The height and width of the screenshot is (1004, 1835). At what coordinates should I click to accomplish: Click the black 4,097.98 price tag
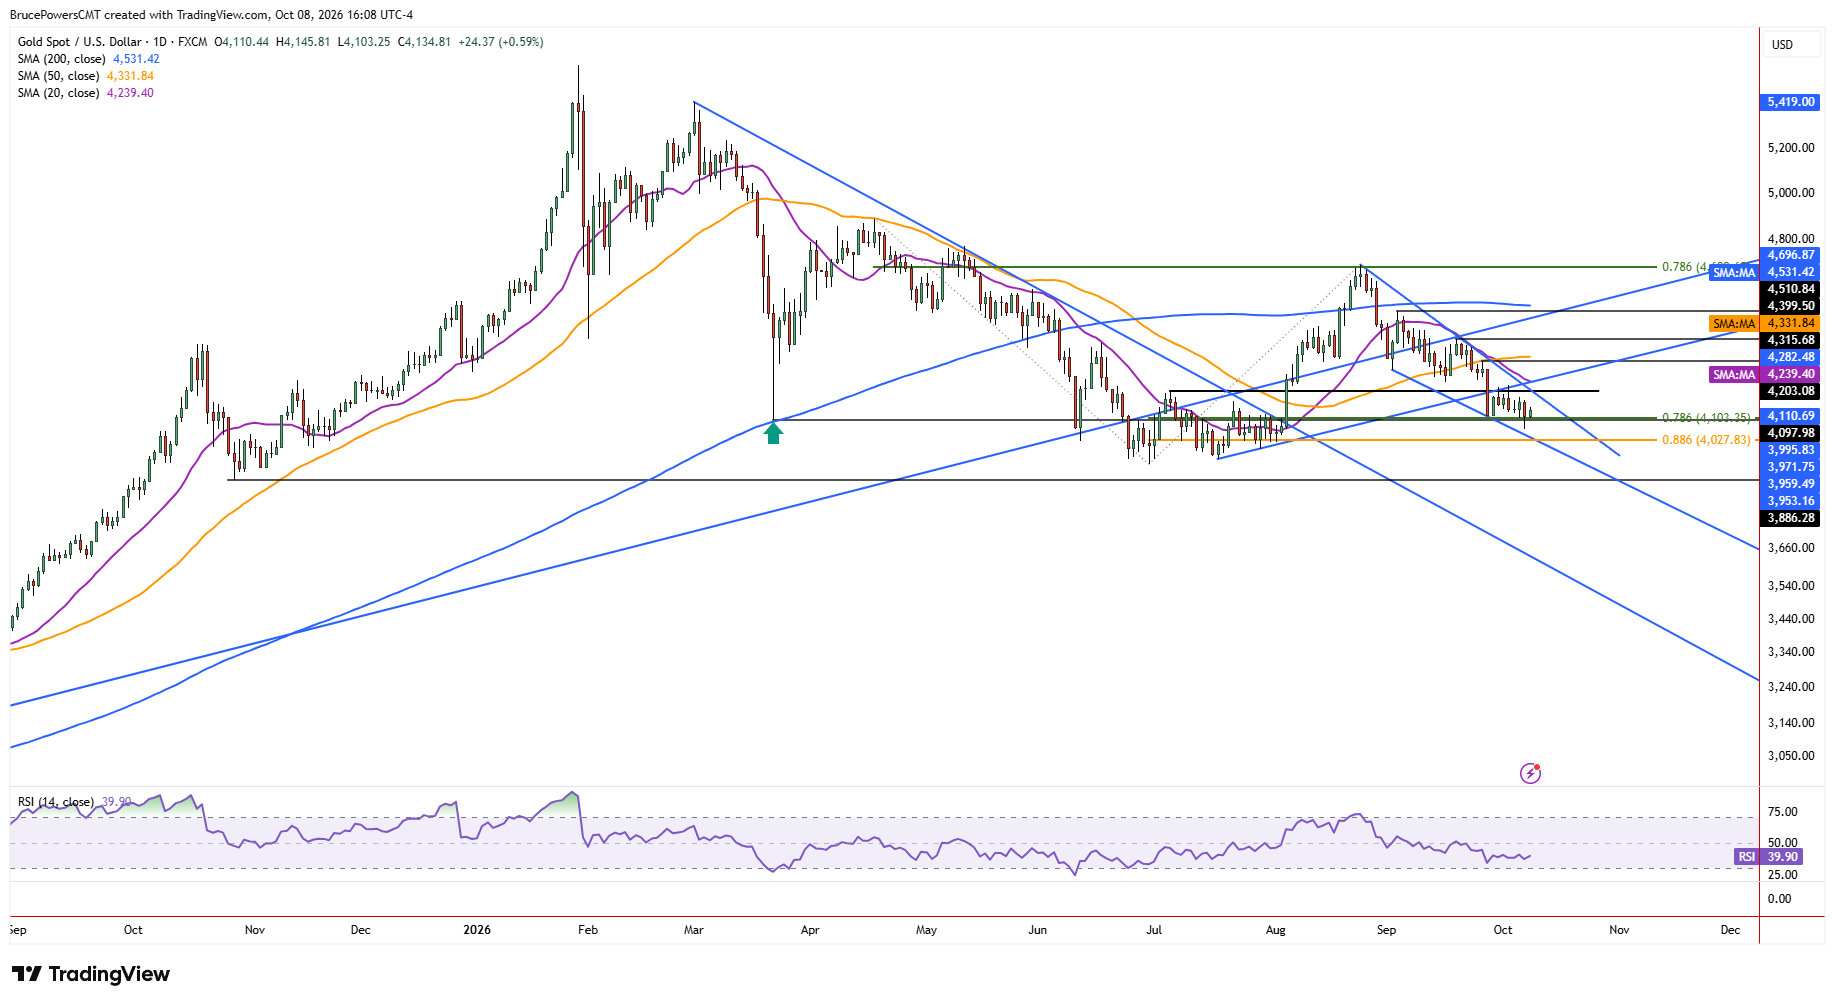point(1789,433)
